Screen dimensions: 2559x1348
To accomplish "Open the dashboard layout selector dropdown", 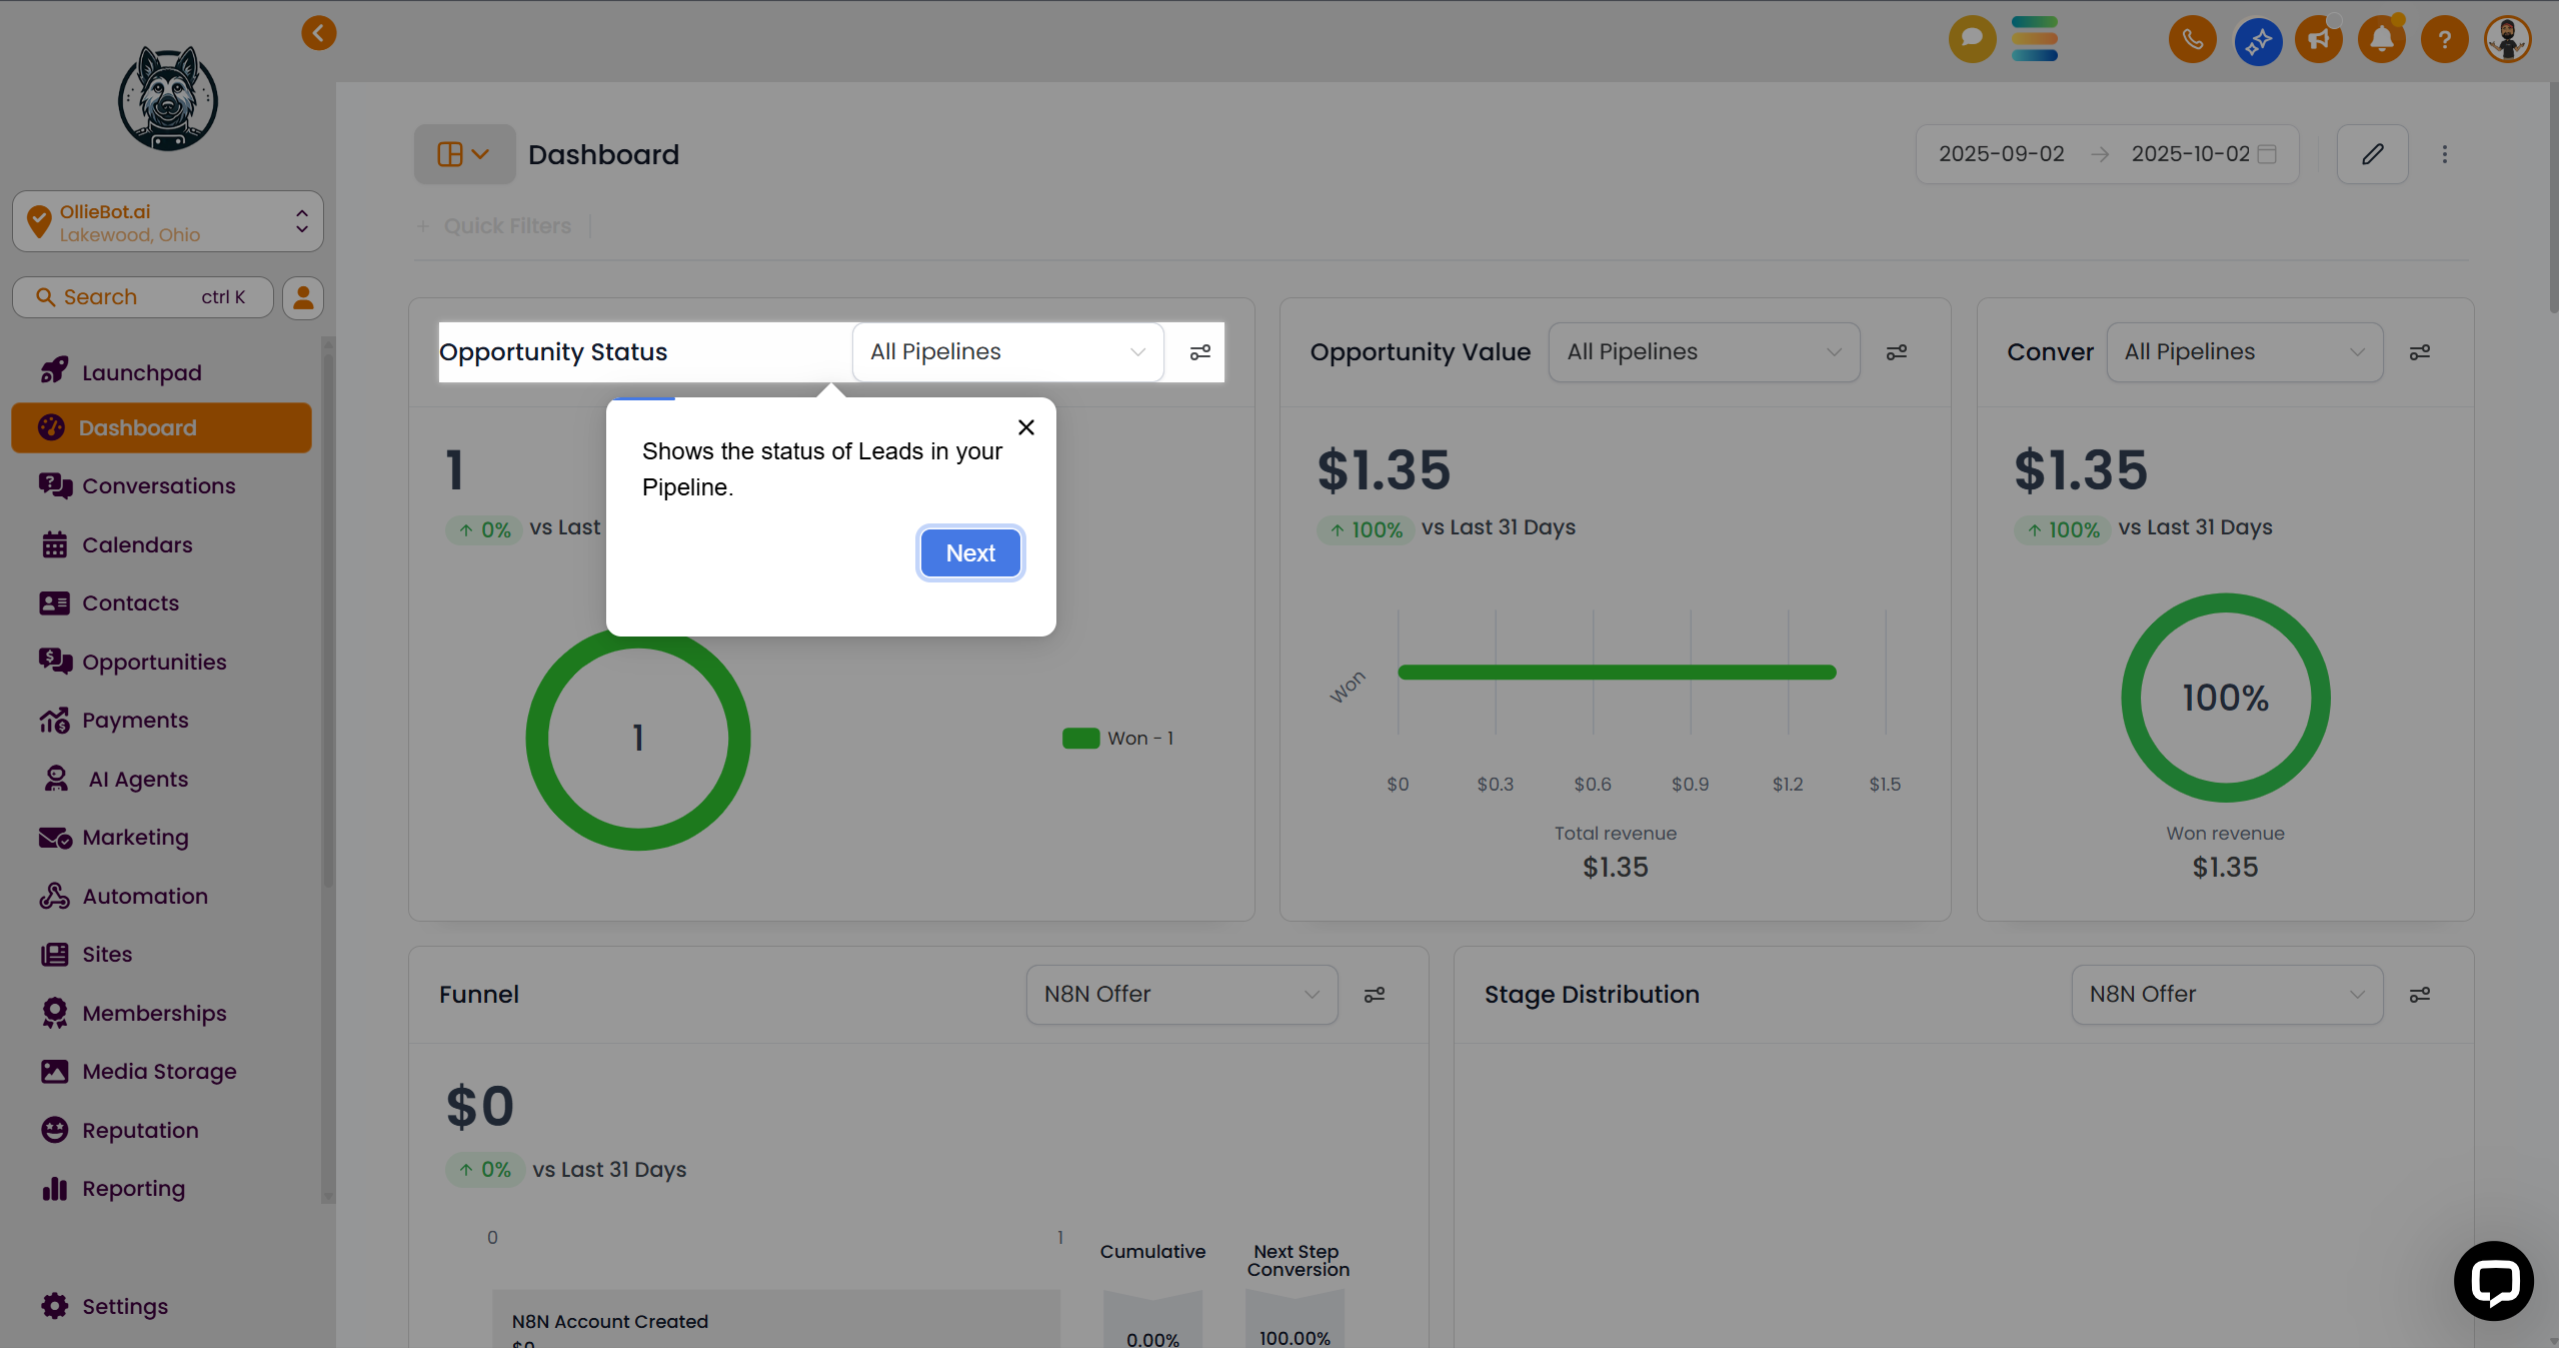I will pyautogui.click(x=464, y=154).
